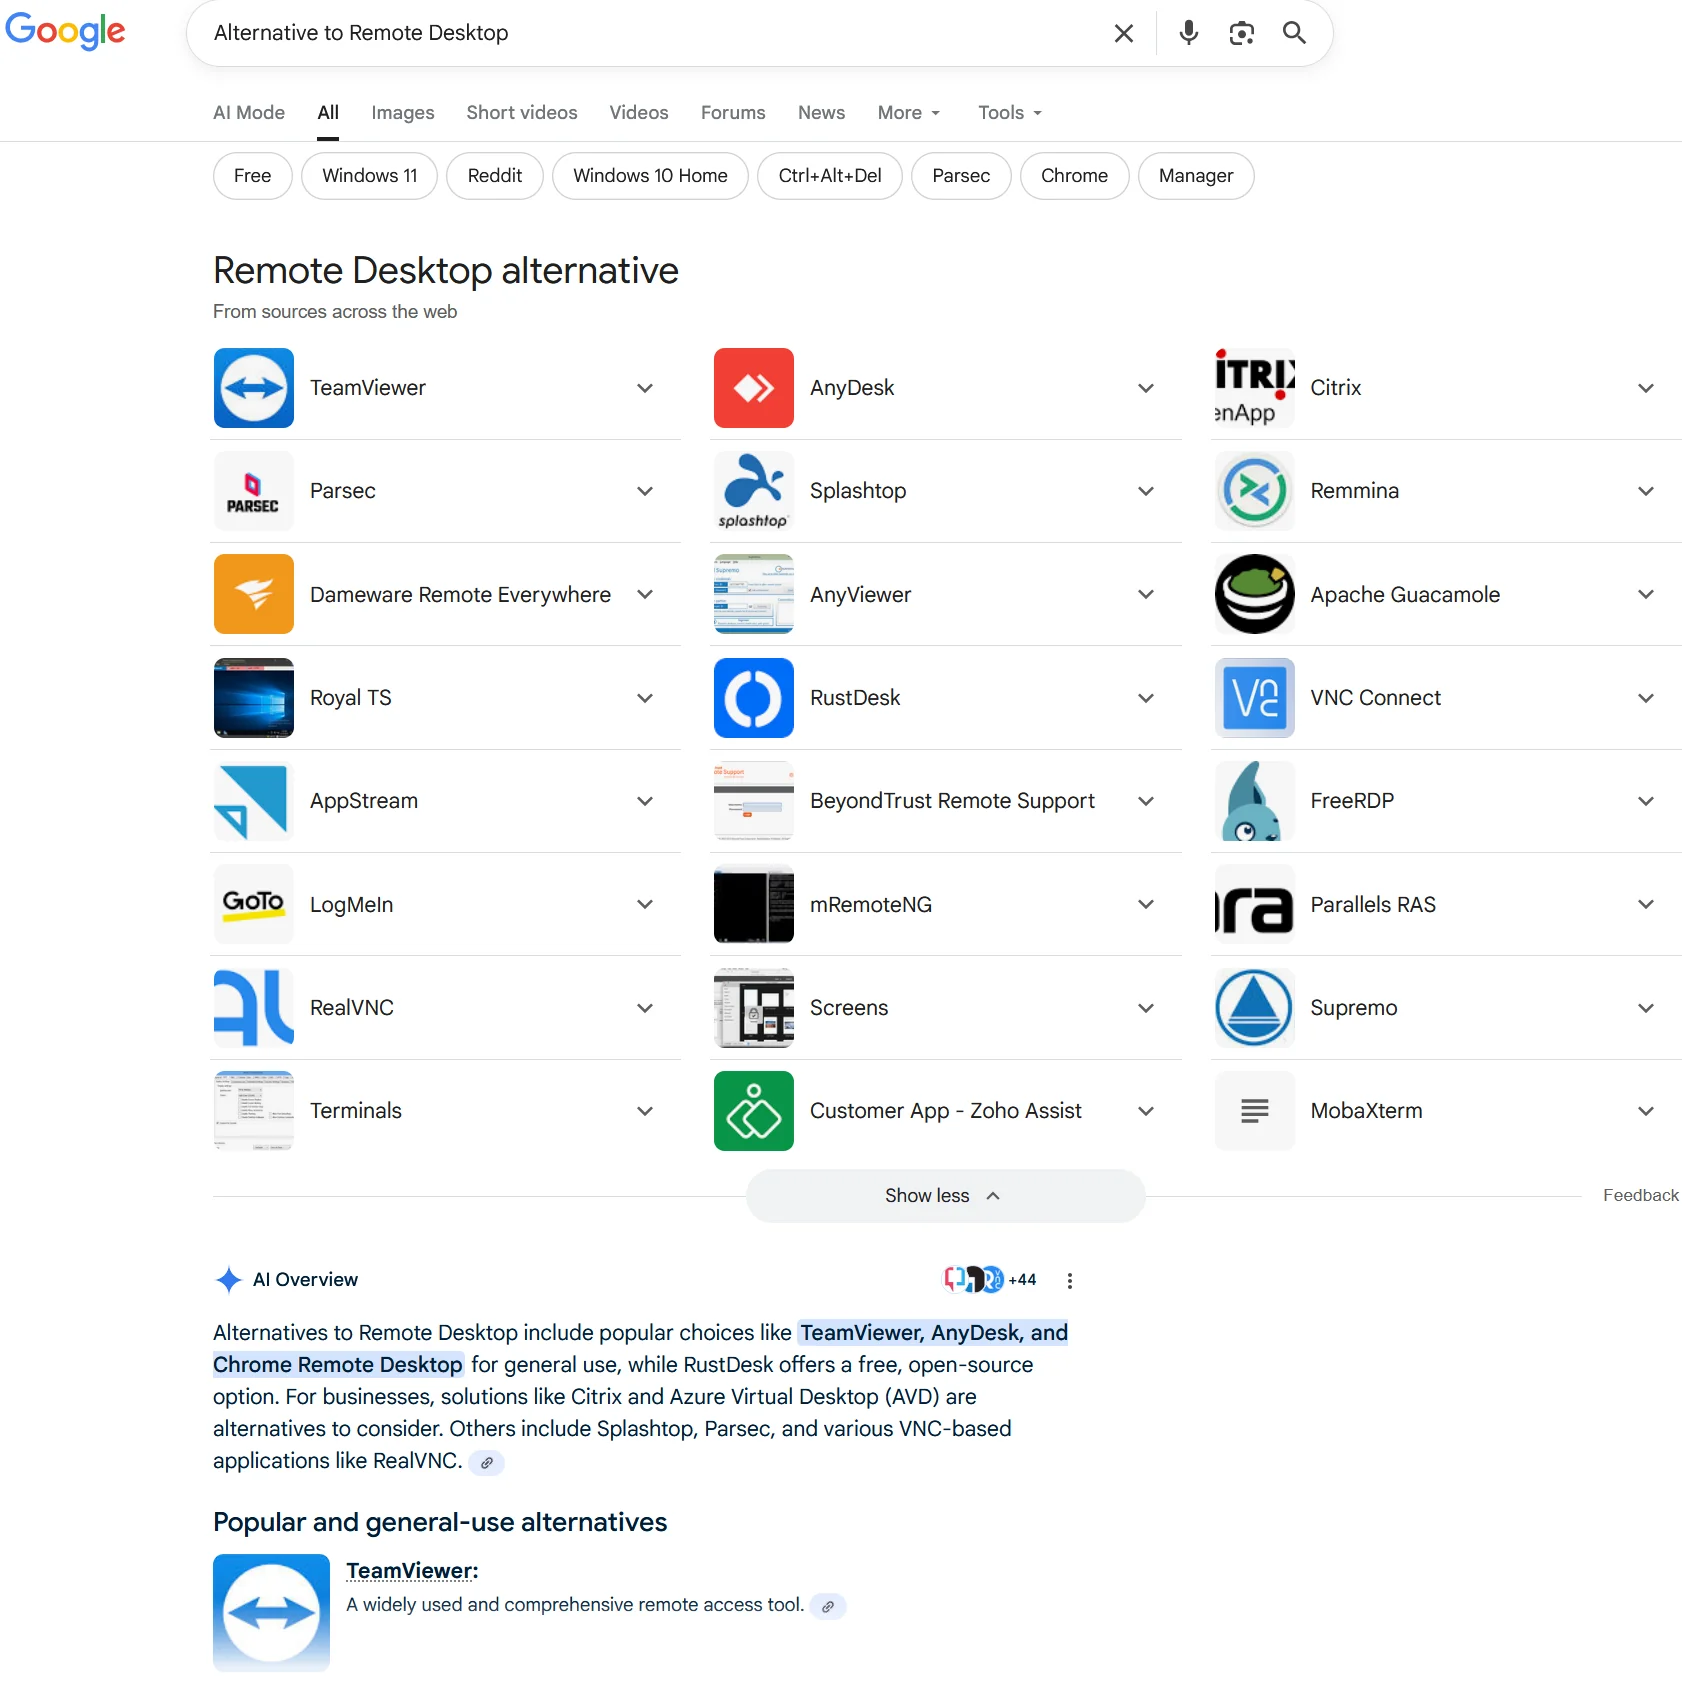Click the Parsec logo icon
The height and width of the screenshot is (1686, 1682).
click(x=253, y=491)
